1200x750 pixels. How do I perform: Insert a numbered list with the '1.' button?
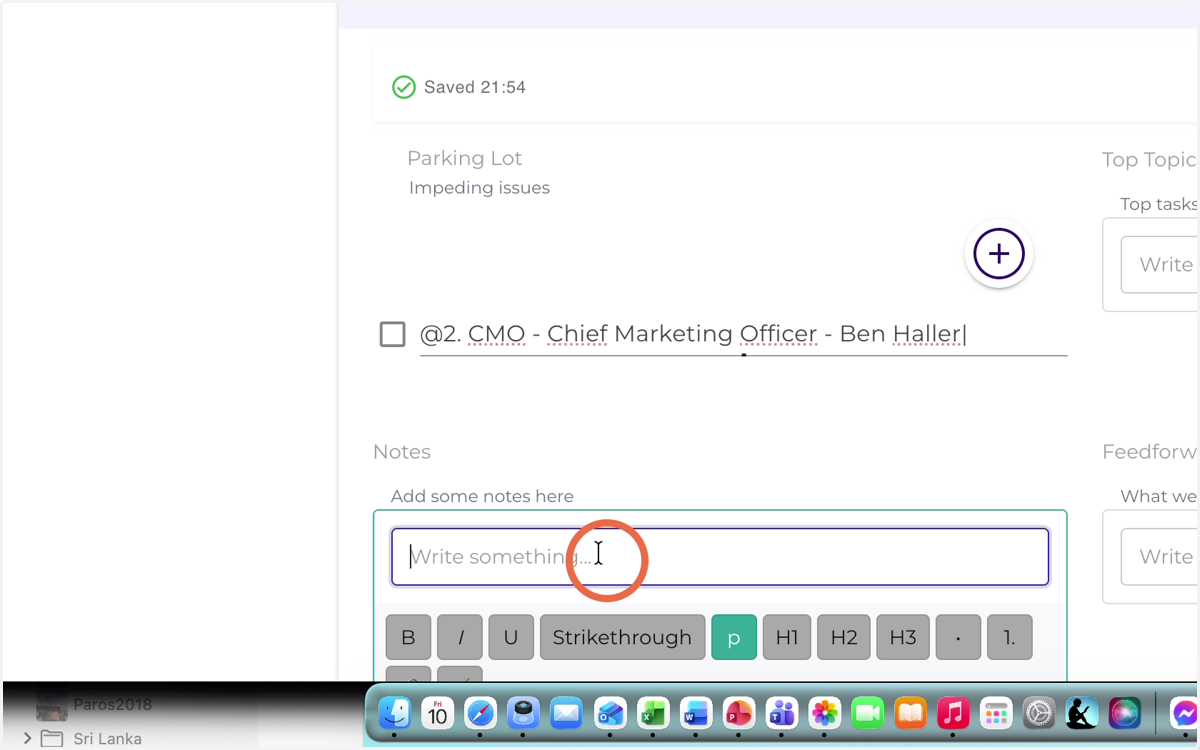point(1010,638)
